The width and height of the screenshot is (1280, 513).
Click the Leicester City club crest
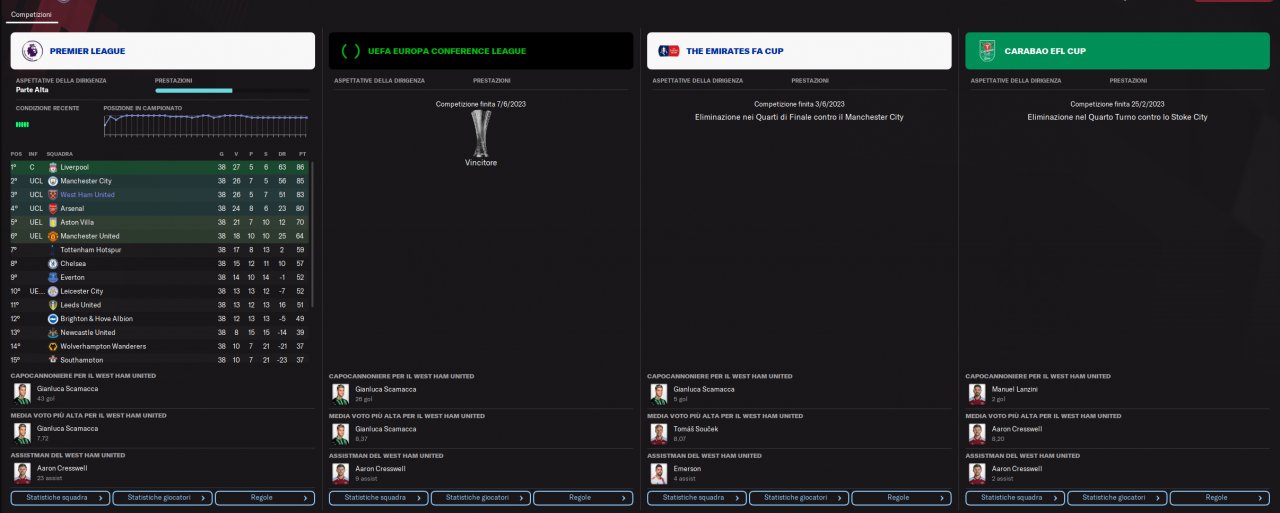(x=53, y=291)
